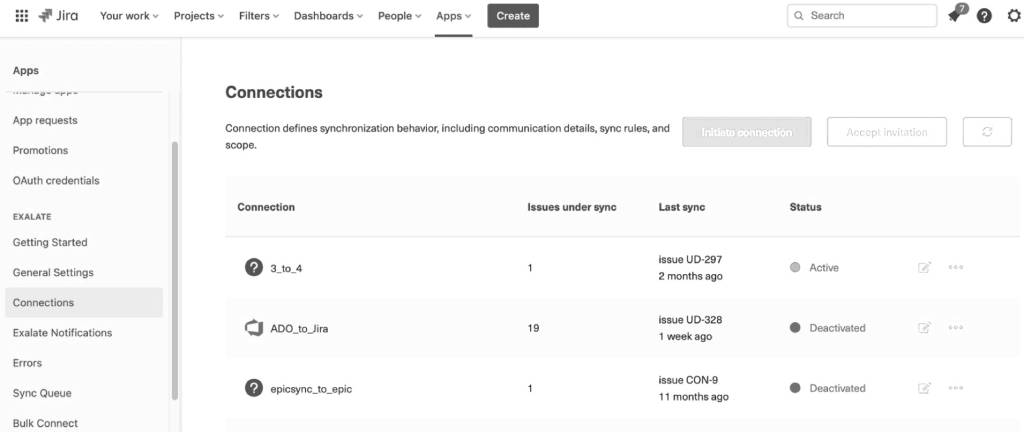The width and height of the screenshot is (1024, 432).
Task: Click the refresh connections icon button
Action: pyautogui.click(x=987, y=132)
